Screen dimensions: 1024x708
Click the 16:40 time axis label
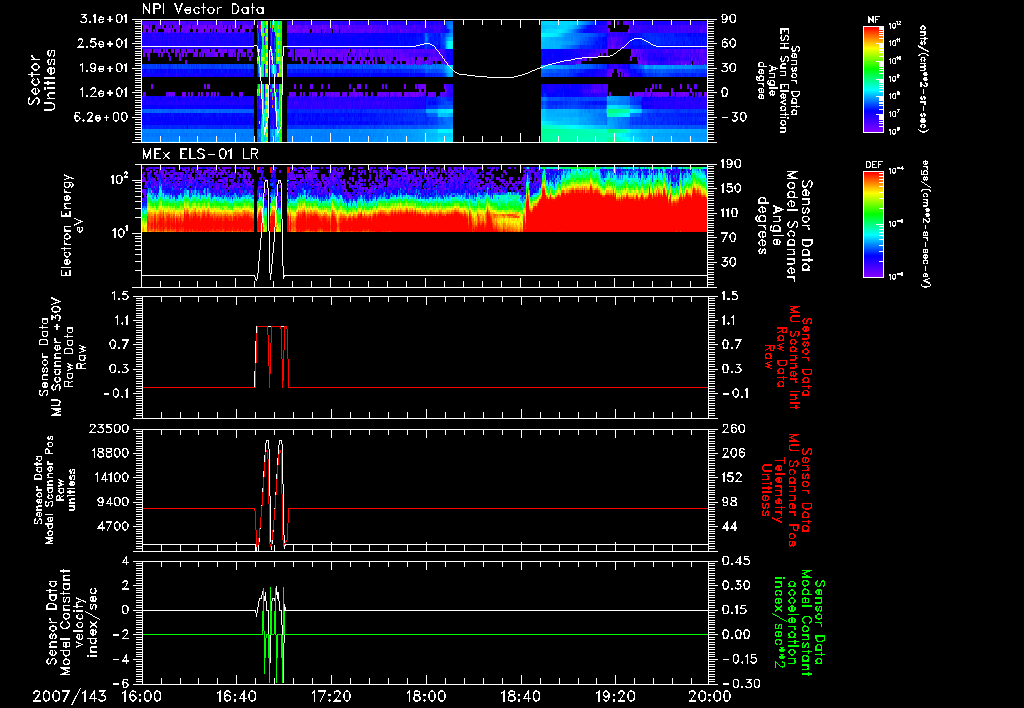pyautogui.click(x=236, y=697)
